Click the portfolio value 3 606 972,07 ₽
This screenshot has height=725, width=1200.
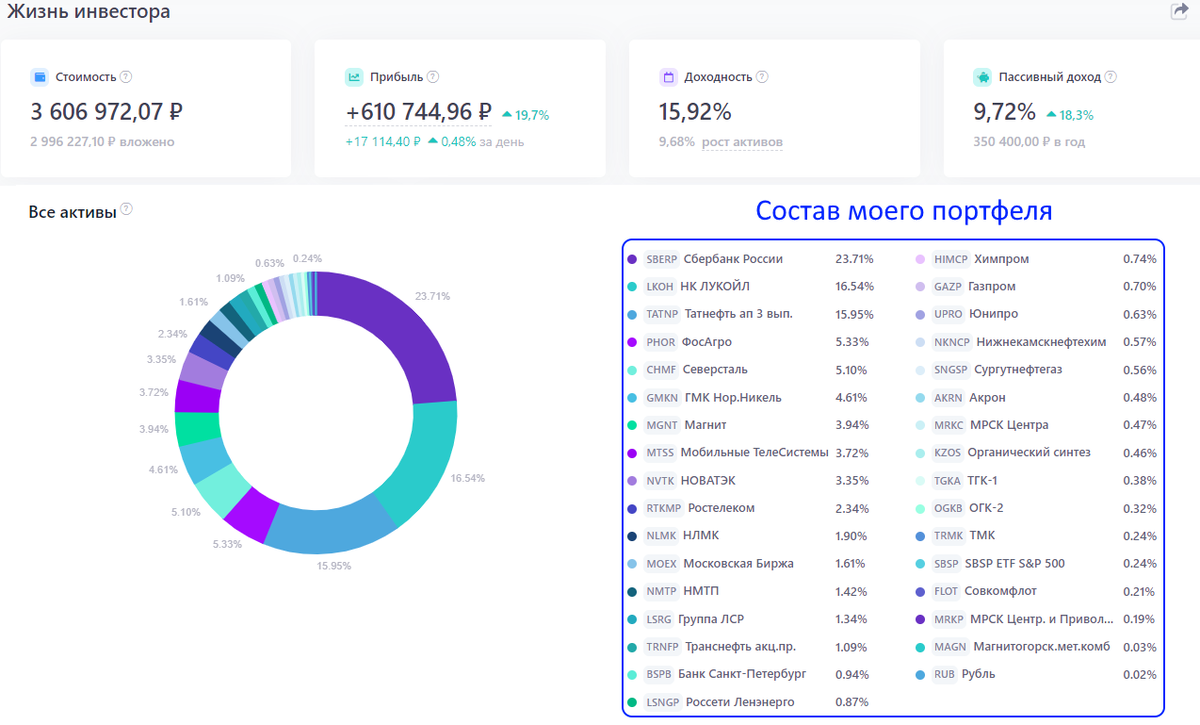click(106, 112)
